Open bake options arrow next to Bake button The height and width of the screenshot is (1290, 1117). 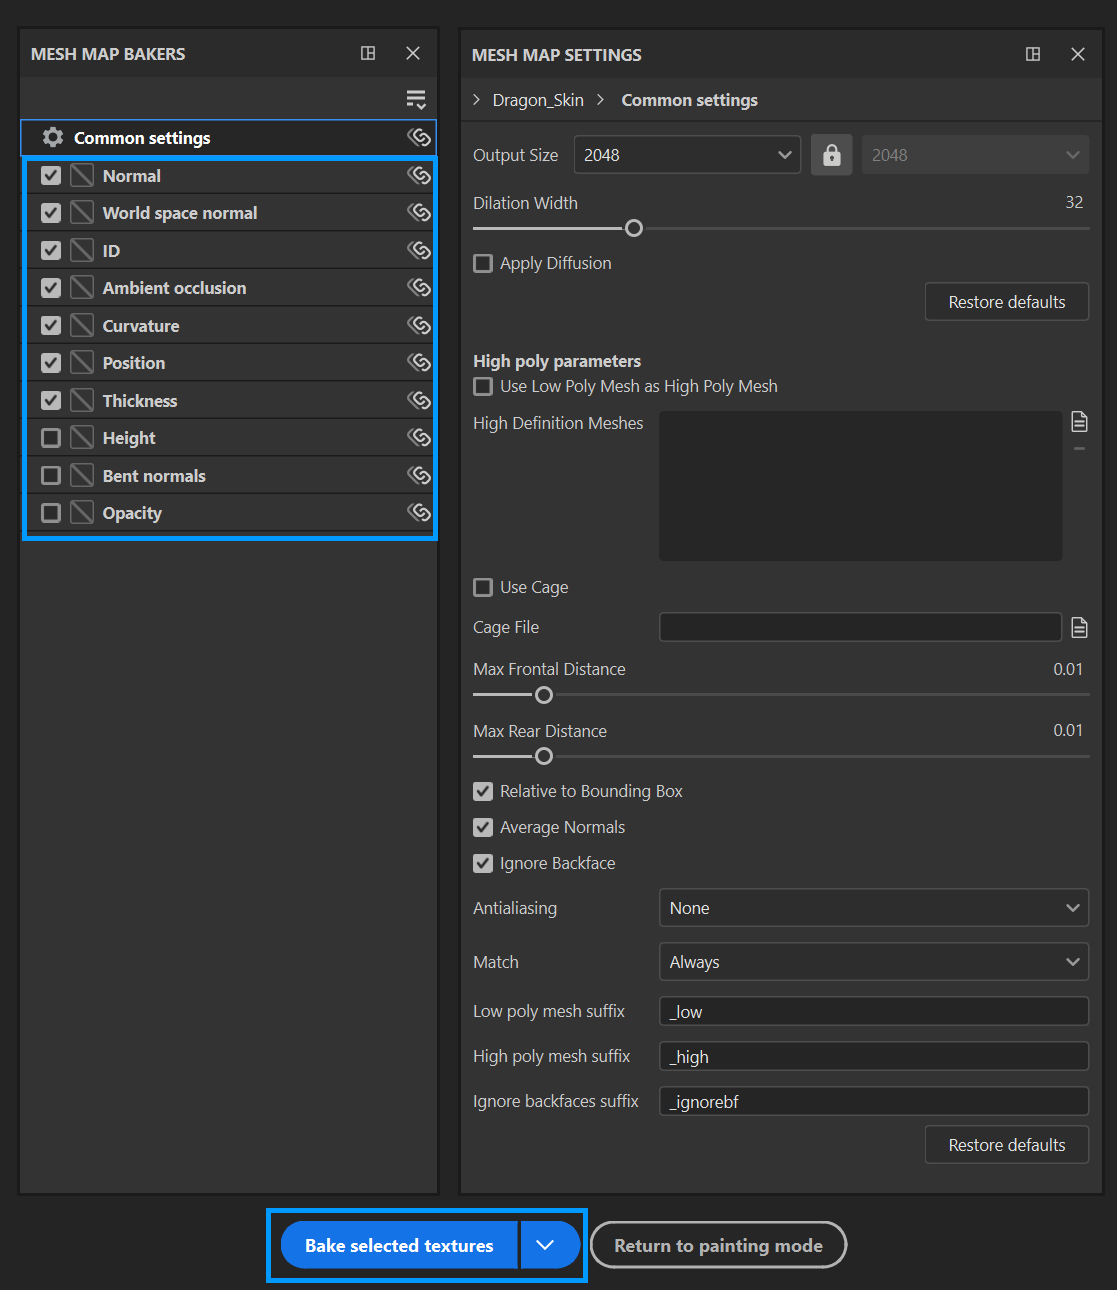point(545,1246)
